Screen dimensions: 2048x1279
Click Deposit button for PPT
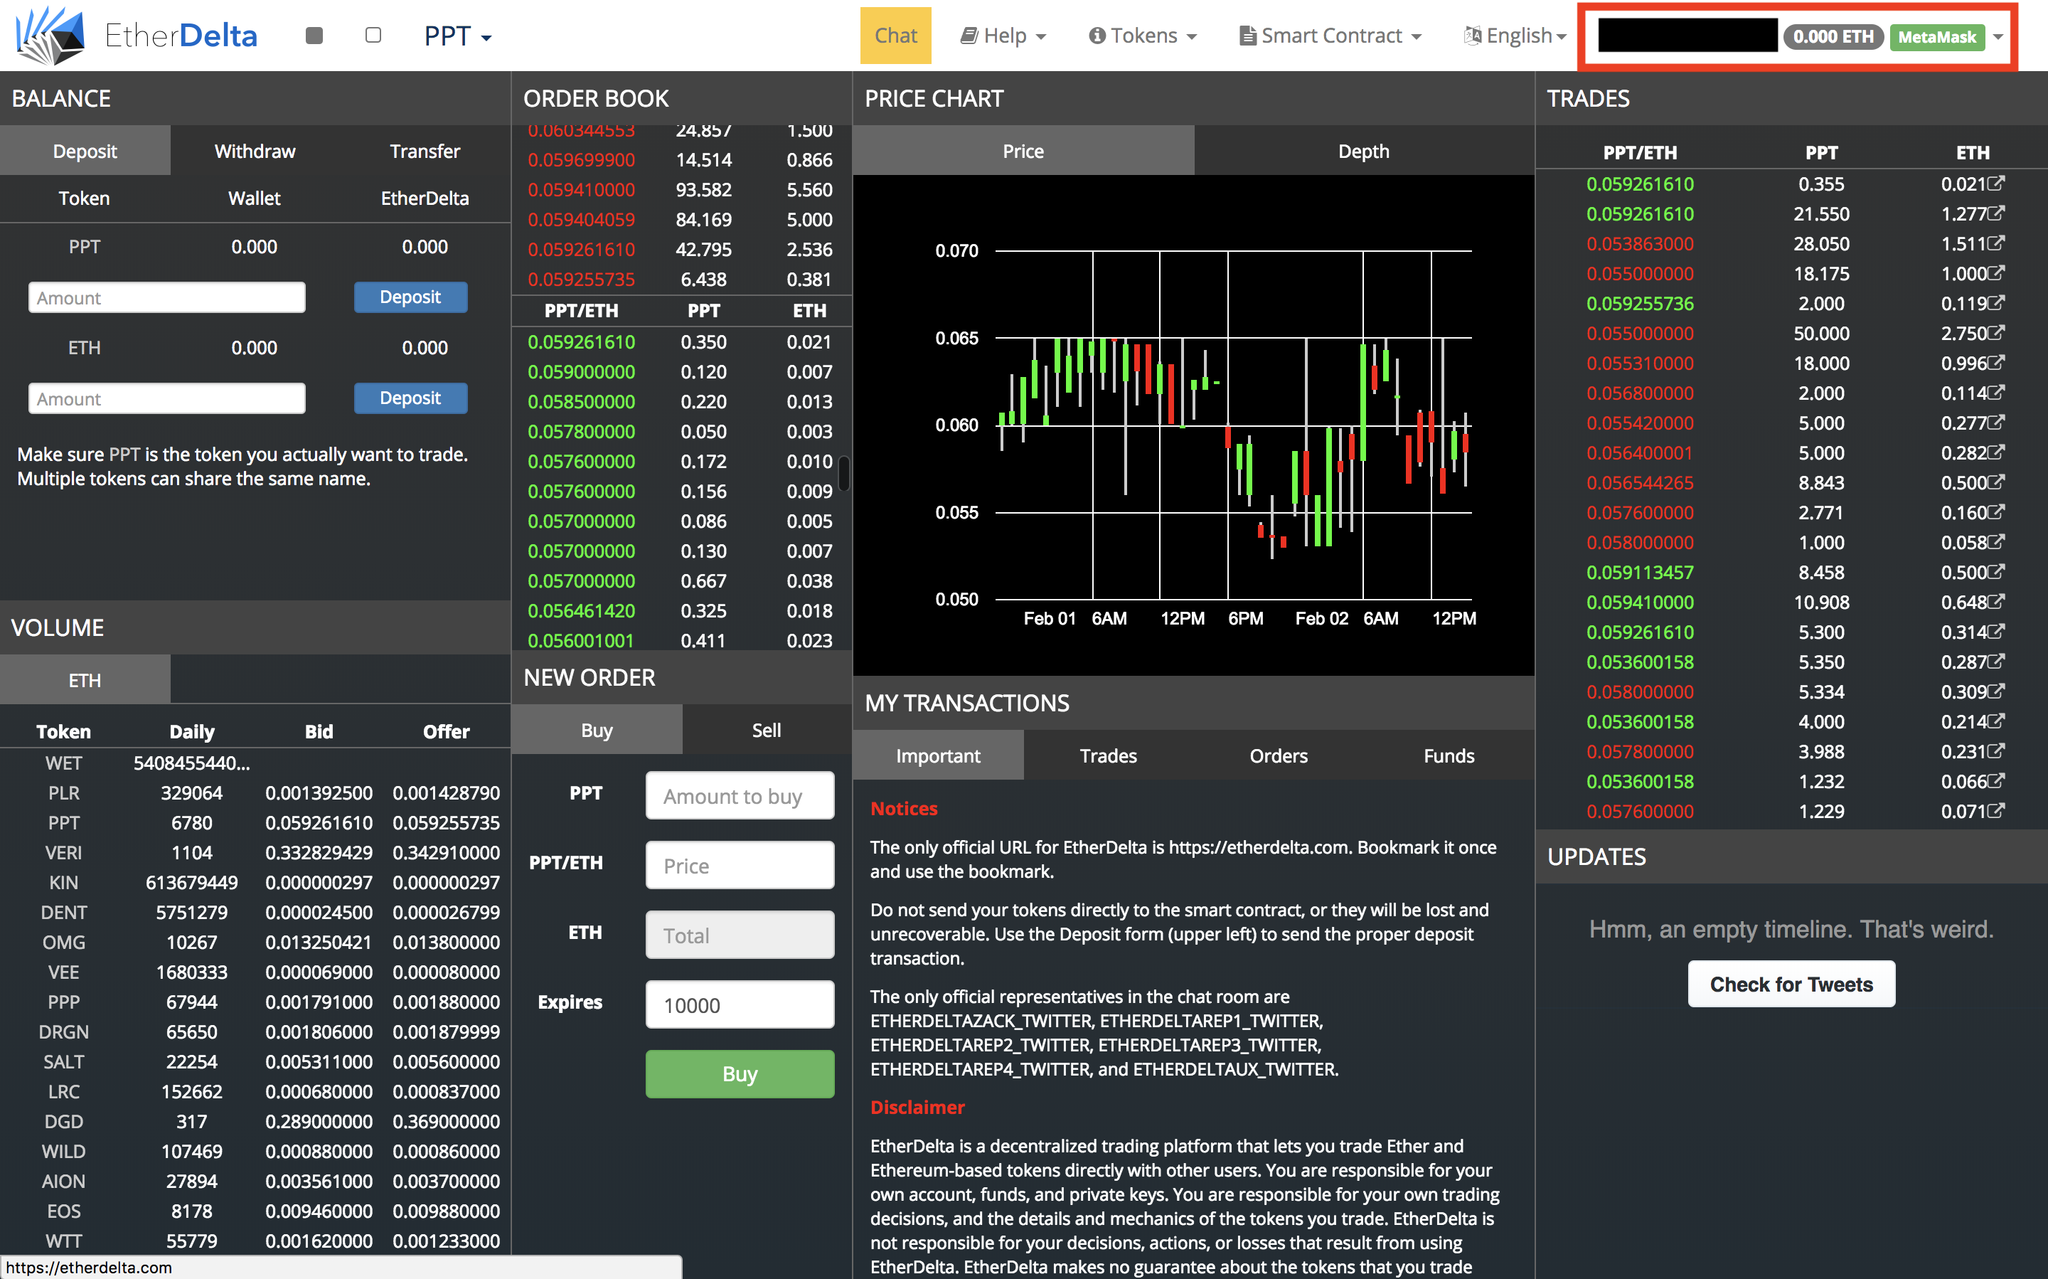click(410, 297)
